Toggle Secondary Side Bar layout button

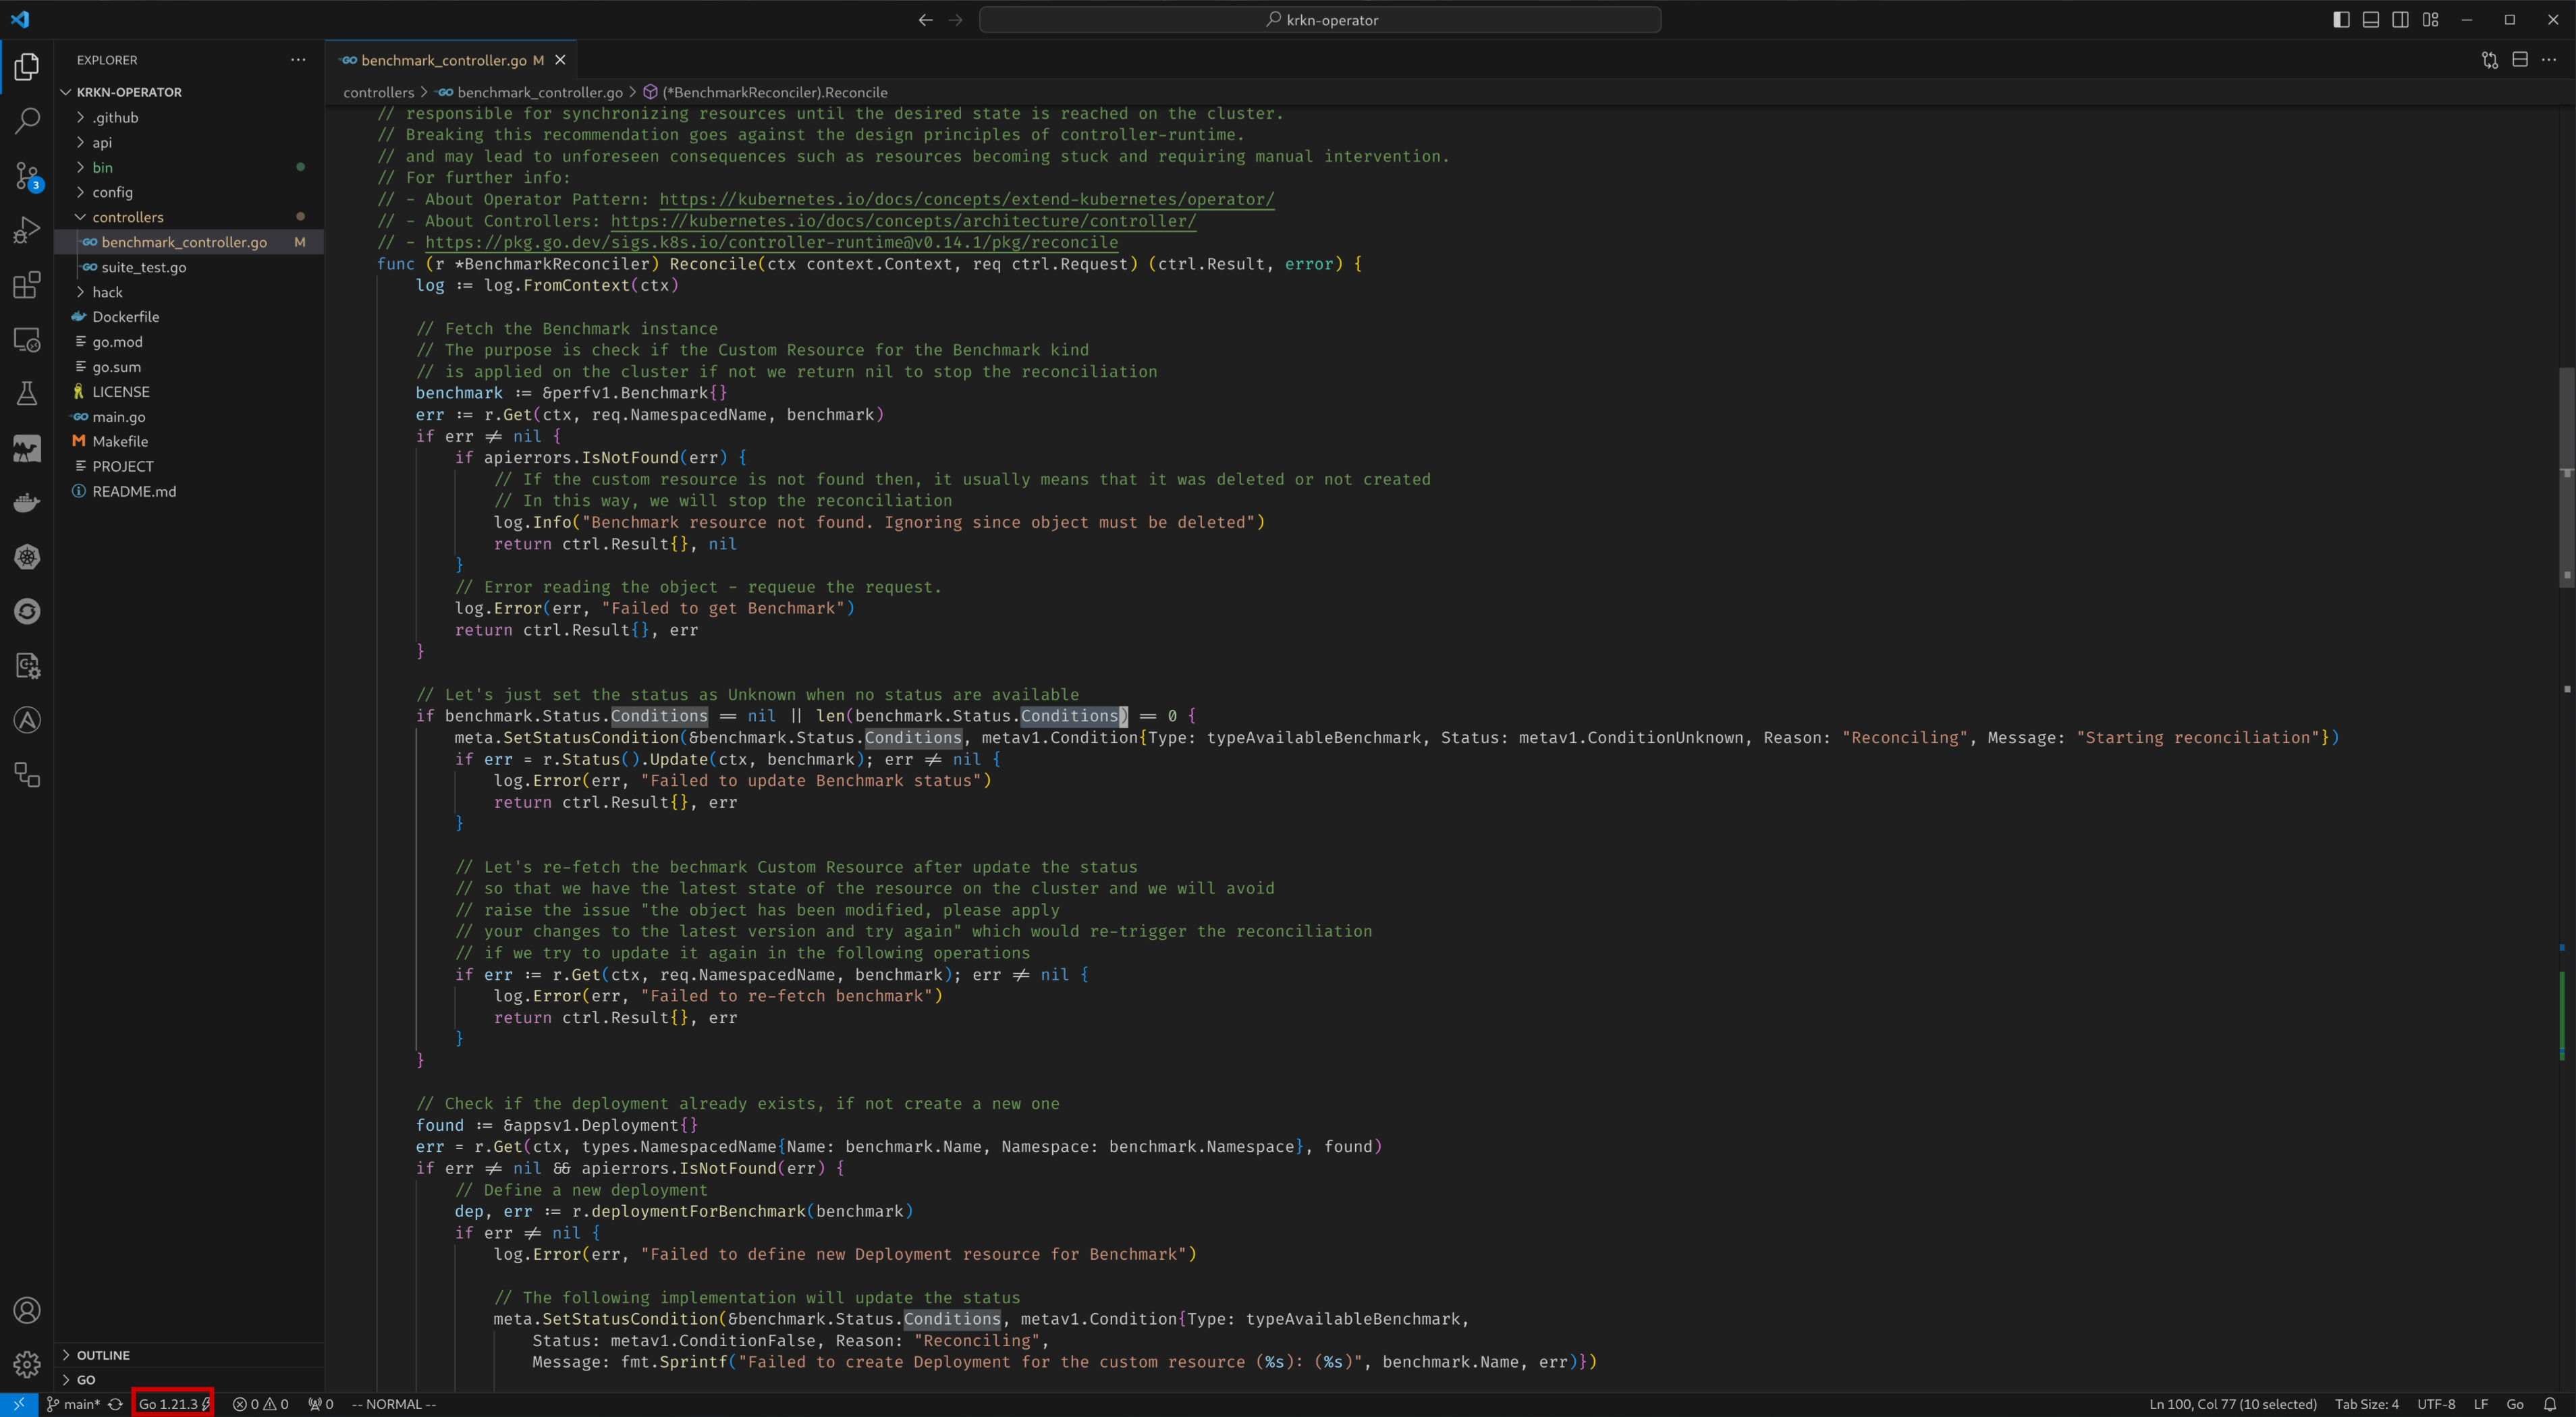tap(2400, 20)
